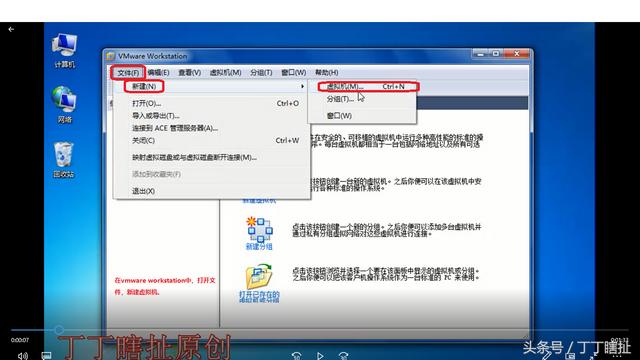Toggle the subtitles icon beside the volume
The height and width of the screenshot is (360, 640).
pyautogui.click(x=47, y=356)
